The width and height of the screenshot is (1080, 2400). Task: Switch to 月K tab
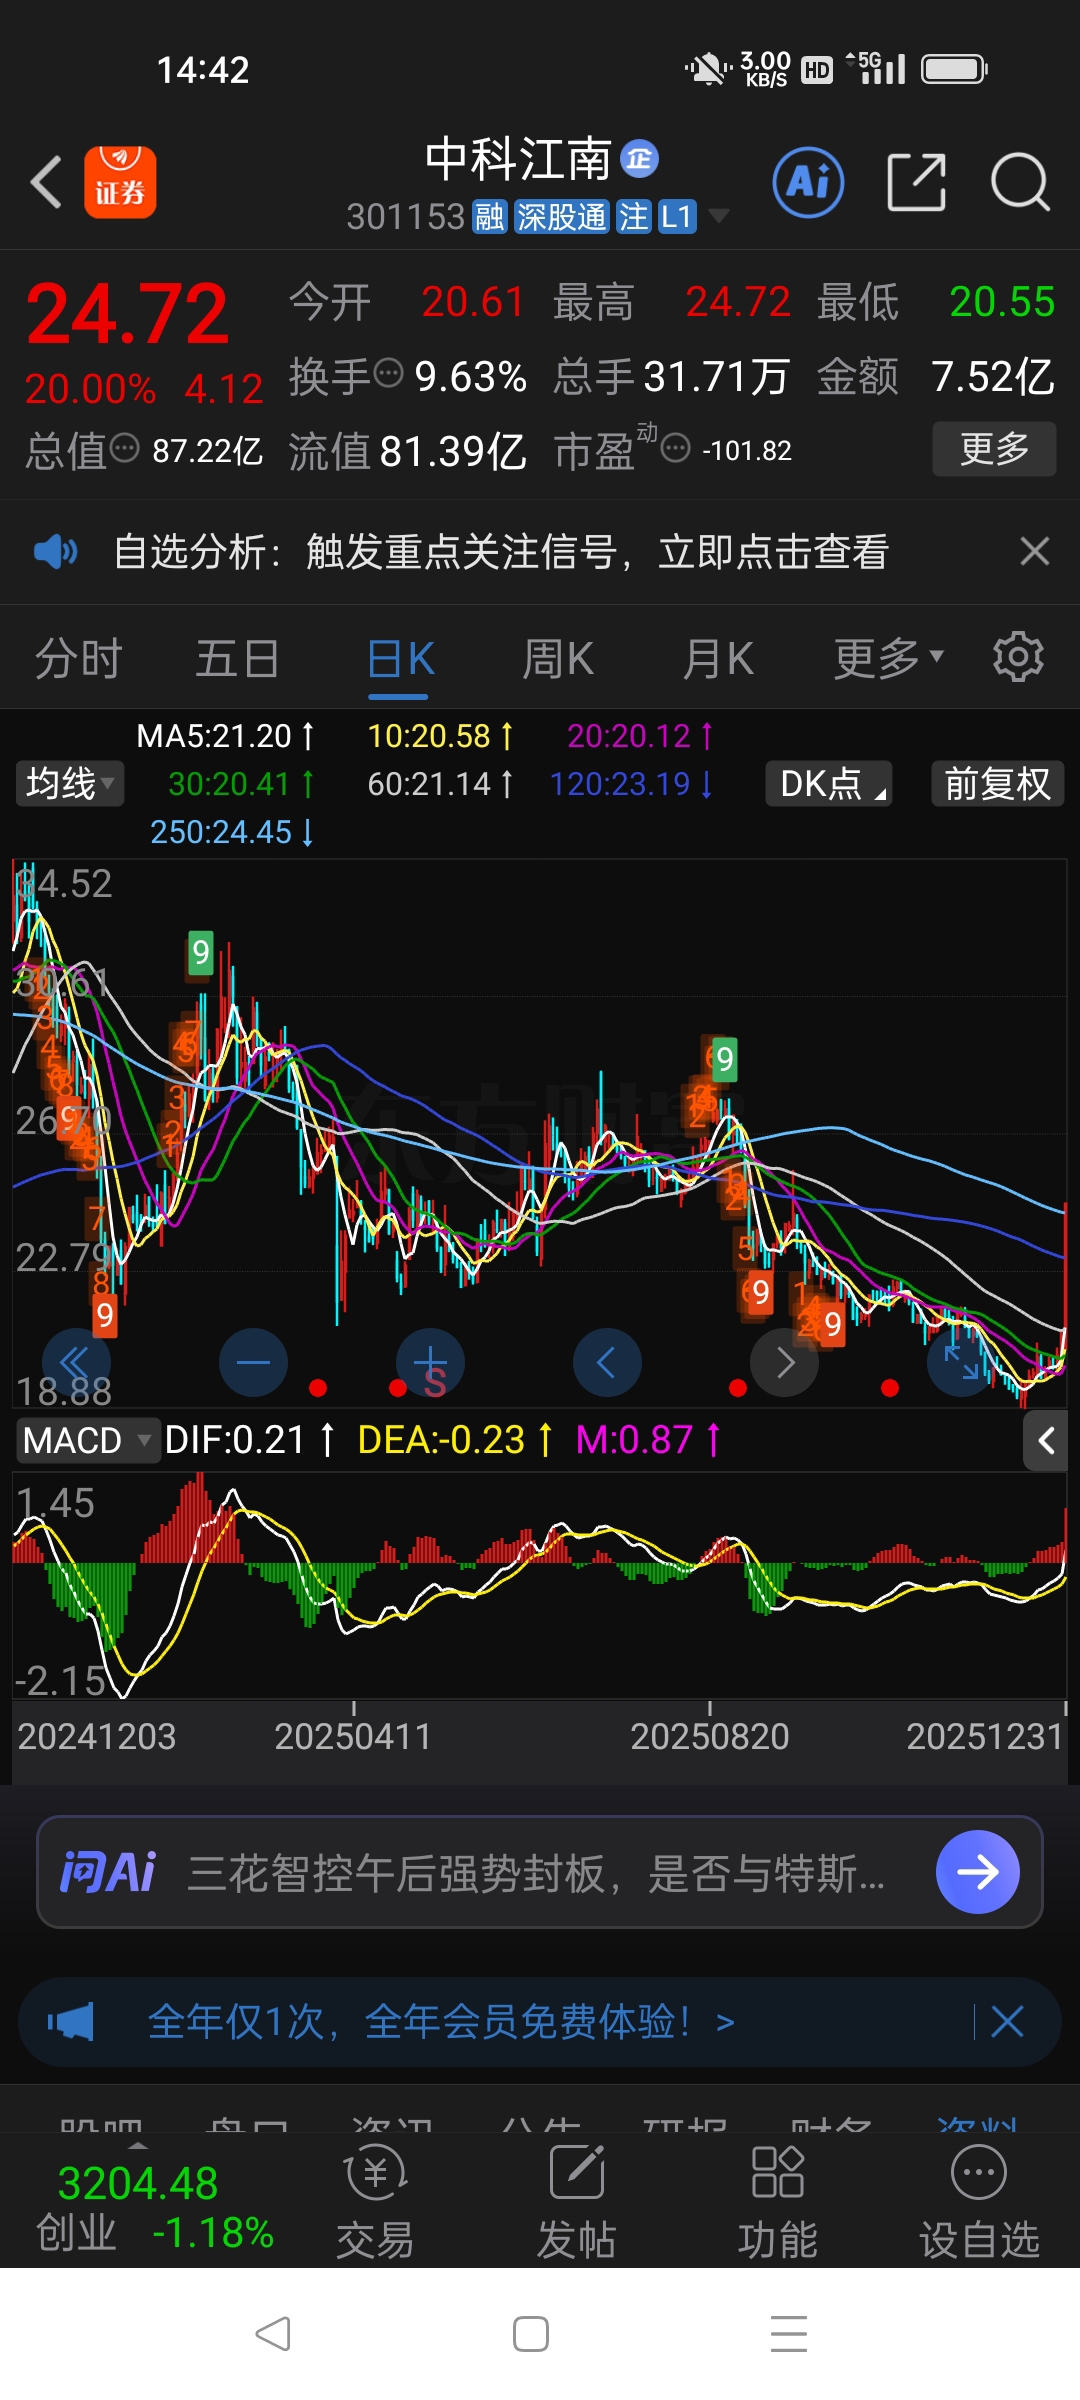pyautogui.click(x=718, y=658)
